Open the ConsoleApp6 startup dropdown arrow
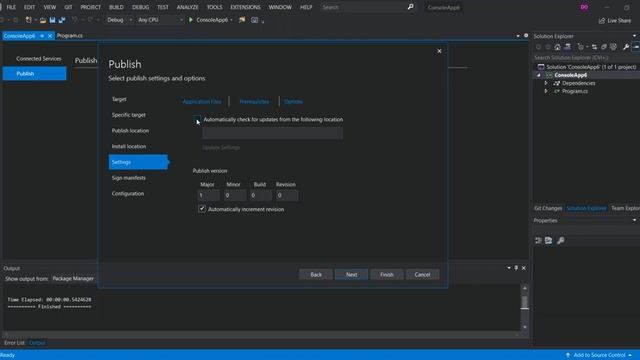Screen dimensions: 640x360 tap(231, 20)
